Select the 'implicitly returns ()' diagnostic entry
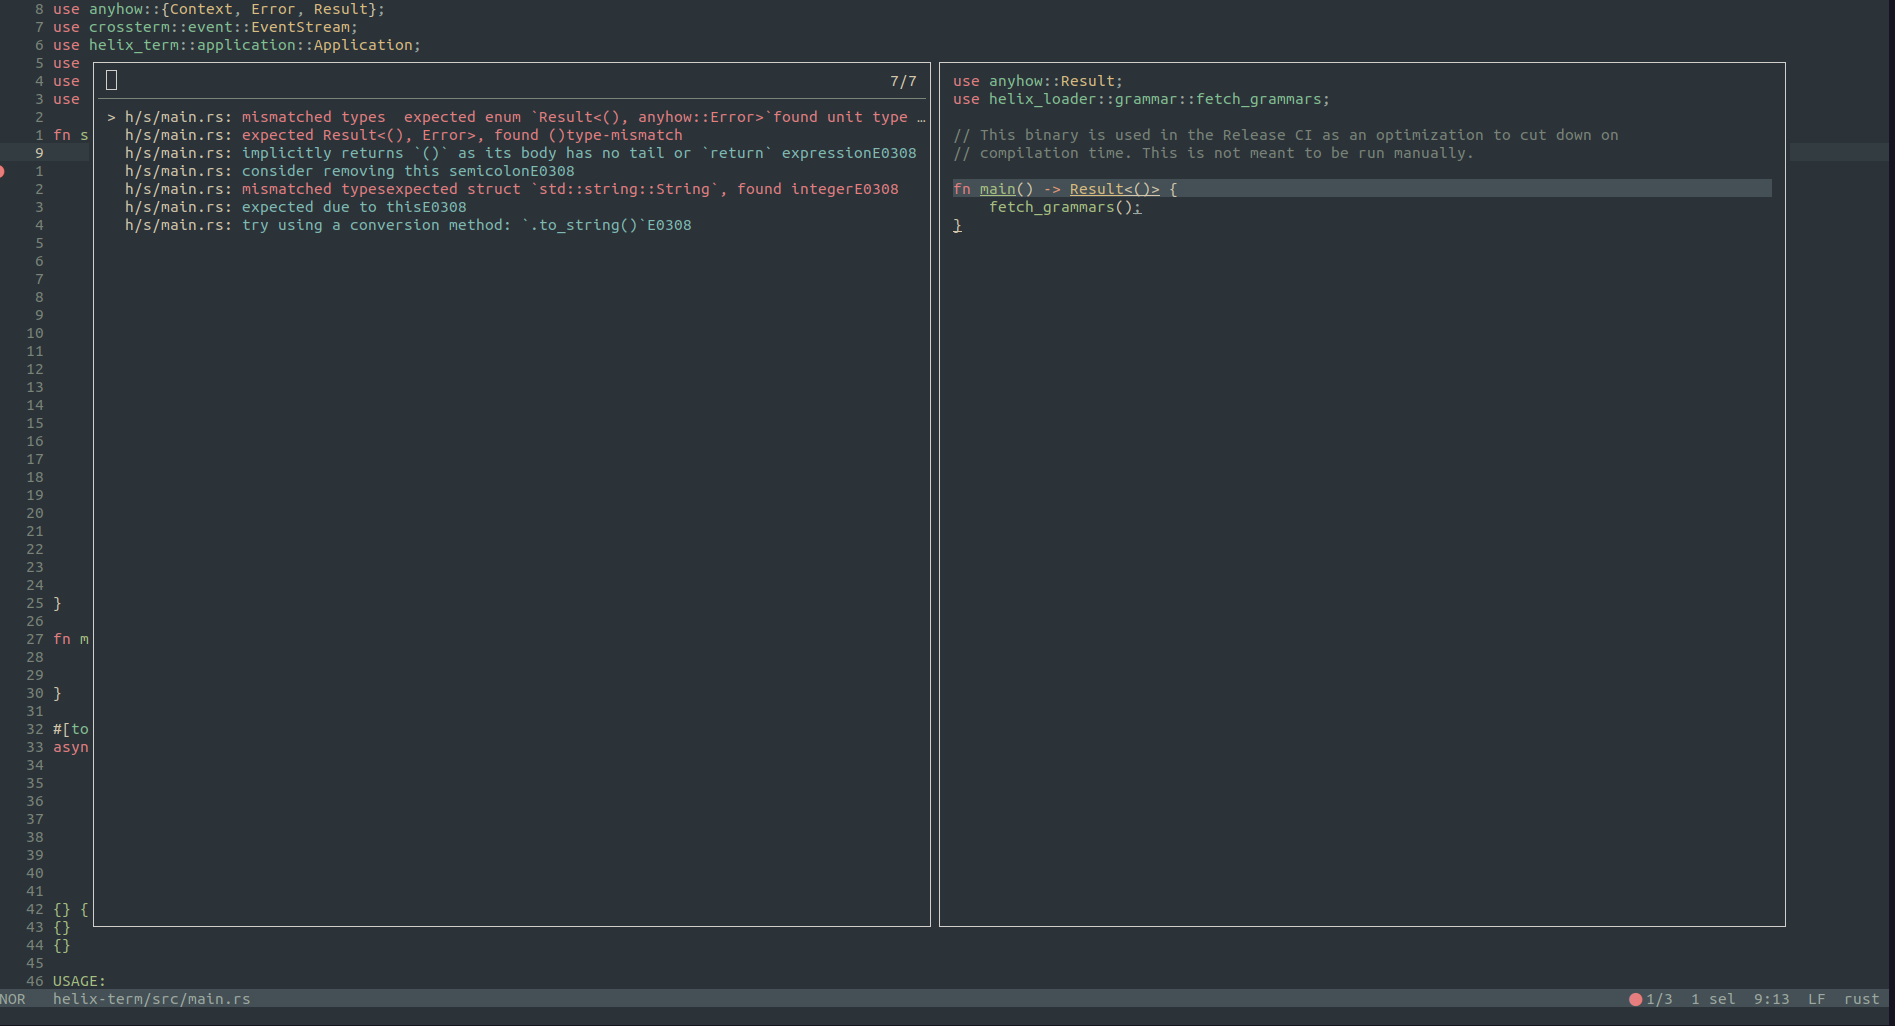 coord(520,153)
